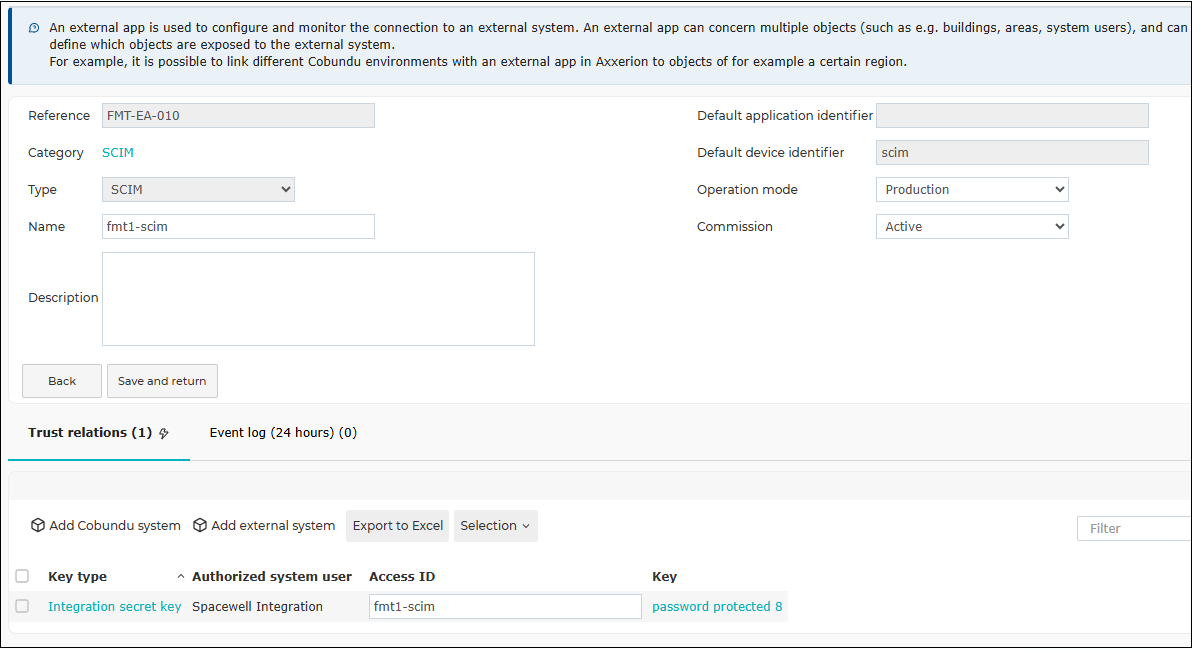
Task: Expand the Selection dropdown menu
Action: 496,526
